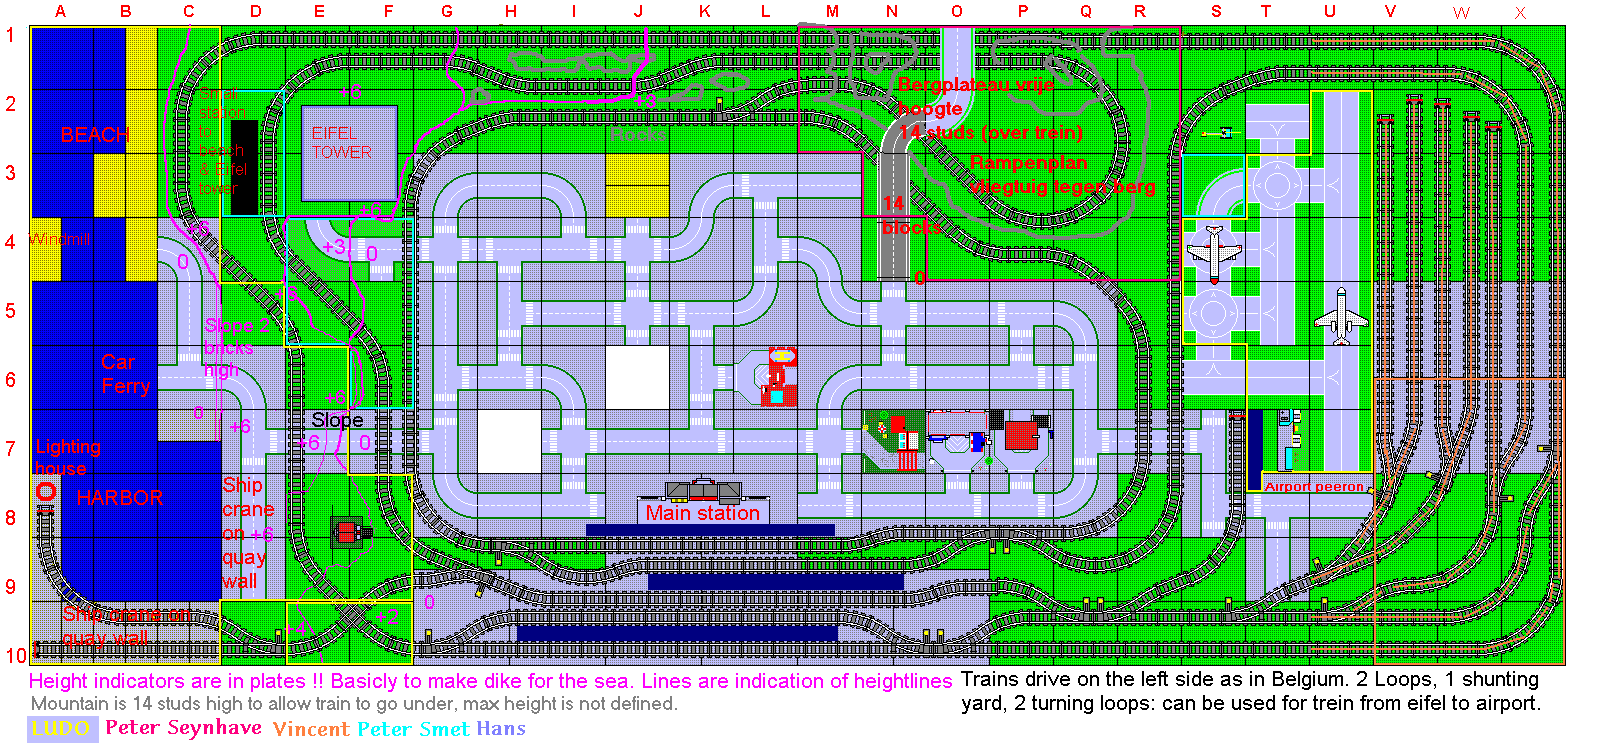Click the Peter Seynhave legend name
Image resolution: width=1600 pixels, height=750 pixels.
[x=183, y=727]
